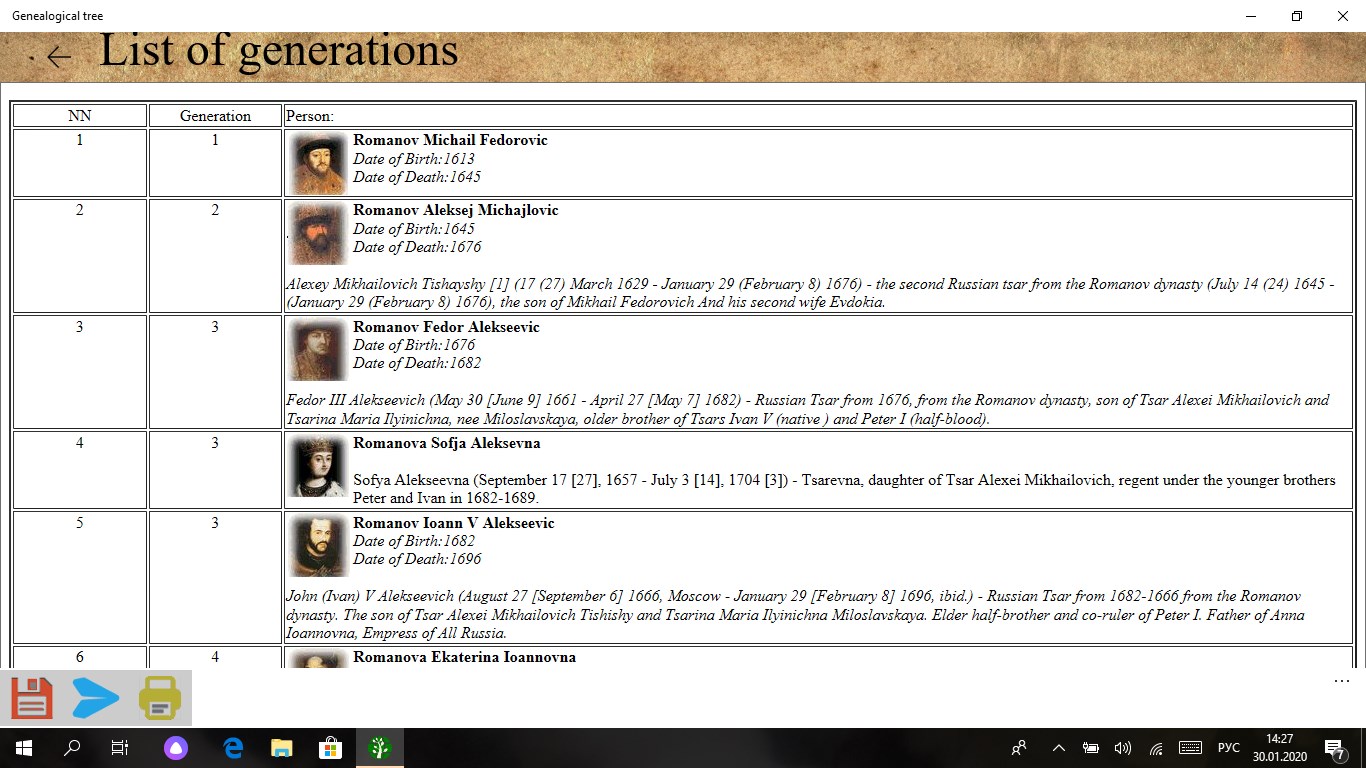Select the List of generations title

[278, 50]
